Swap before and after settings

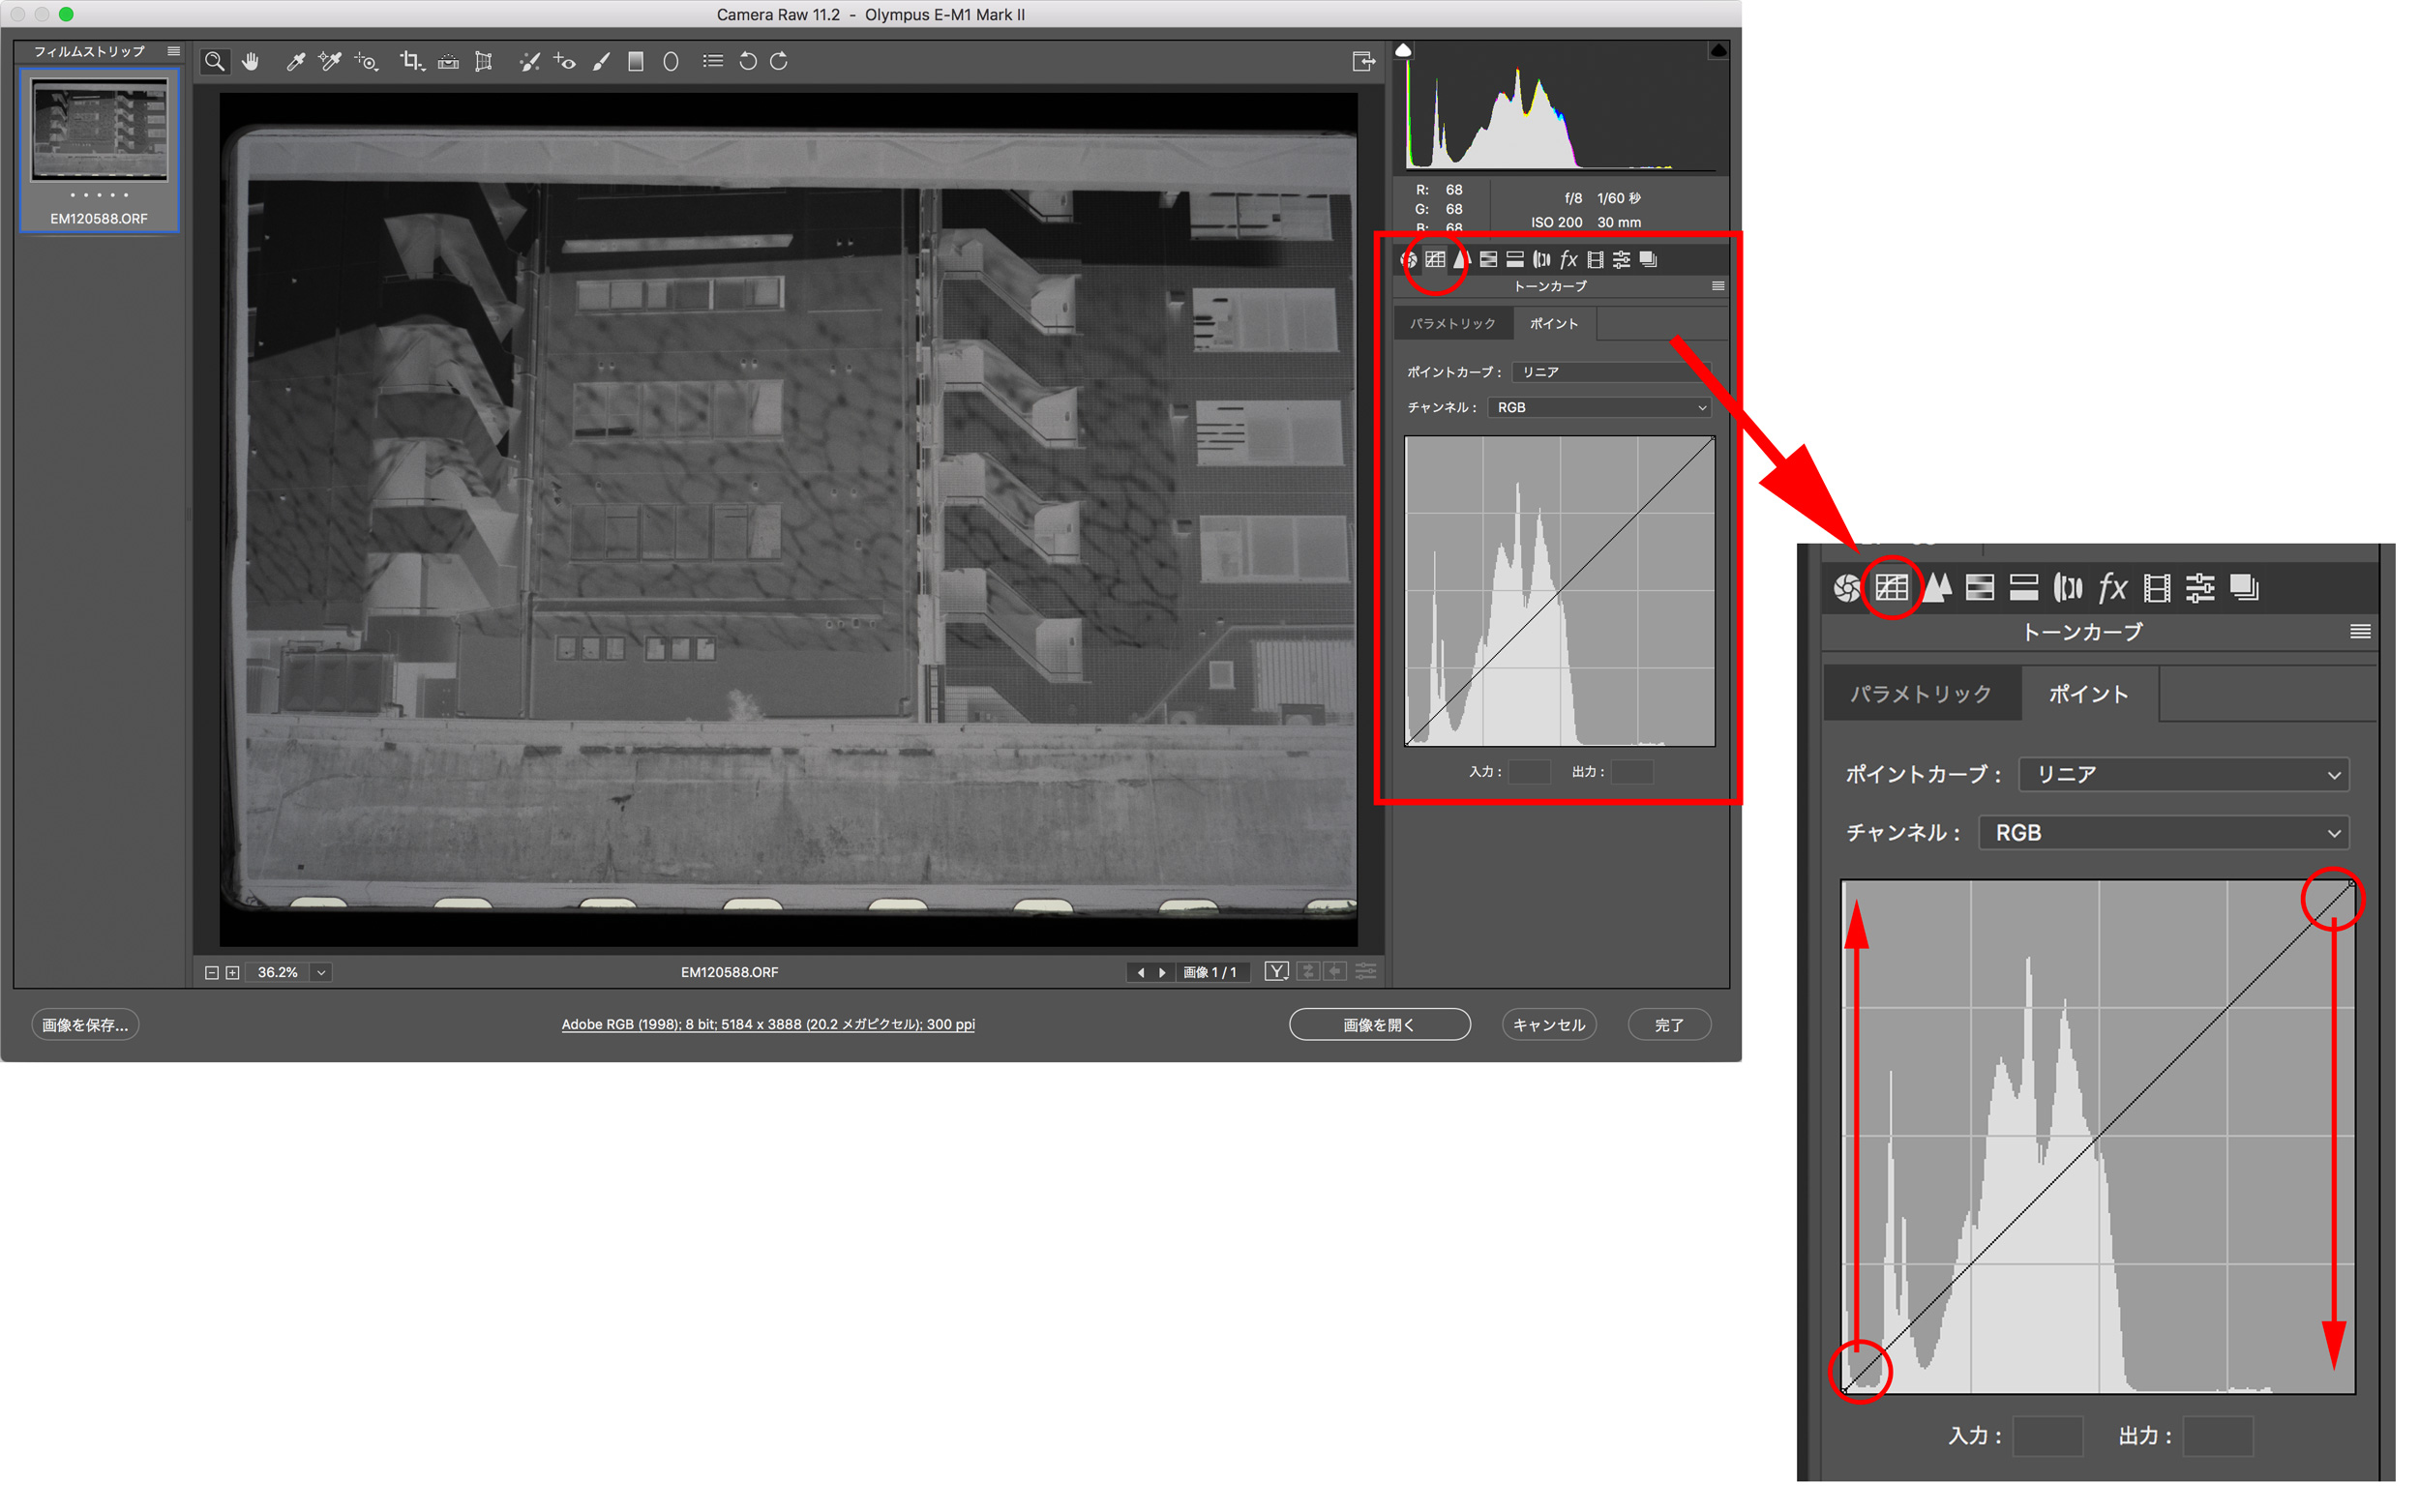coord(1308,972)
